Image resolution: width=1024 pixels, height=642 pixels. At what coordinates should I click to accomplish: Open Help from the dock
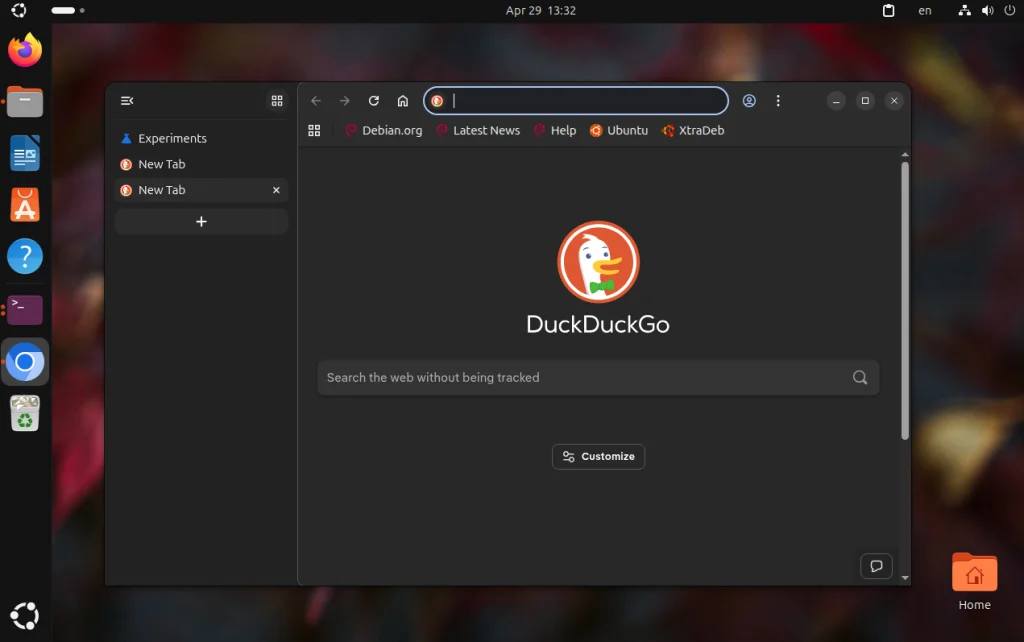[25, 257]
